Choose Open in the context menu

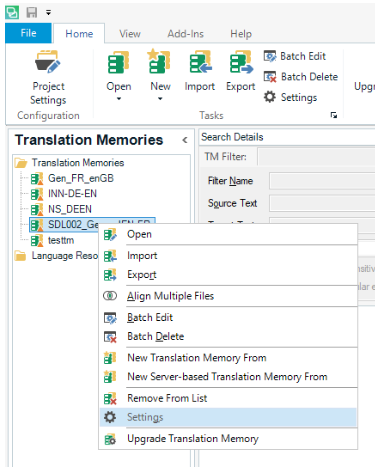[228, 234]
